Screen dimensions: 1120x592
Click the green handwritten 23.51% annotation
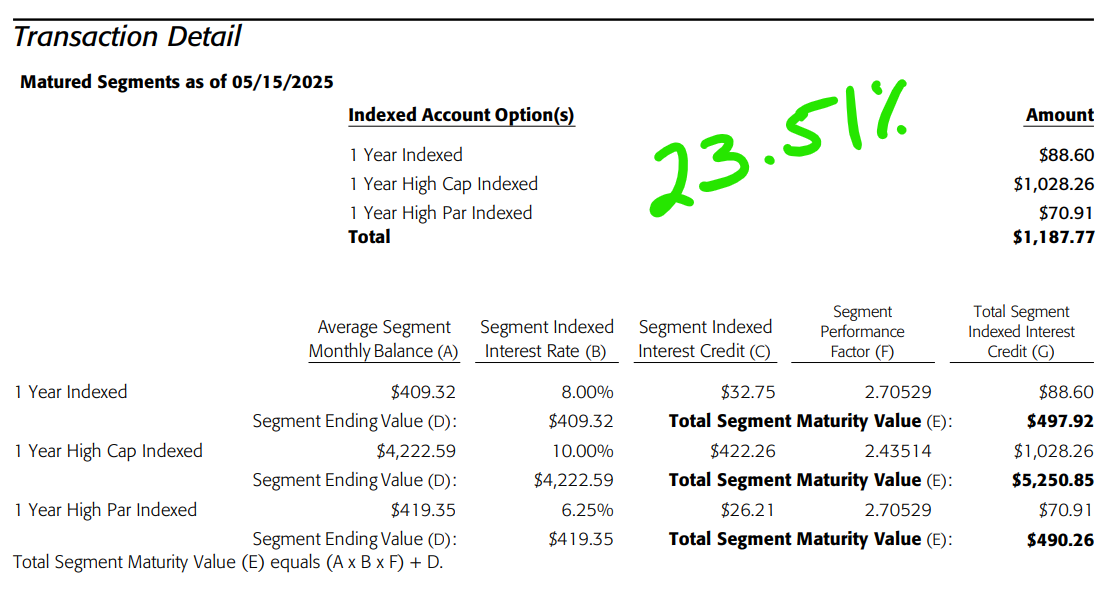click(x=779, y=146)
